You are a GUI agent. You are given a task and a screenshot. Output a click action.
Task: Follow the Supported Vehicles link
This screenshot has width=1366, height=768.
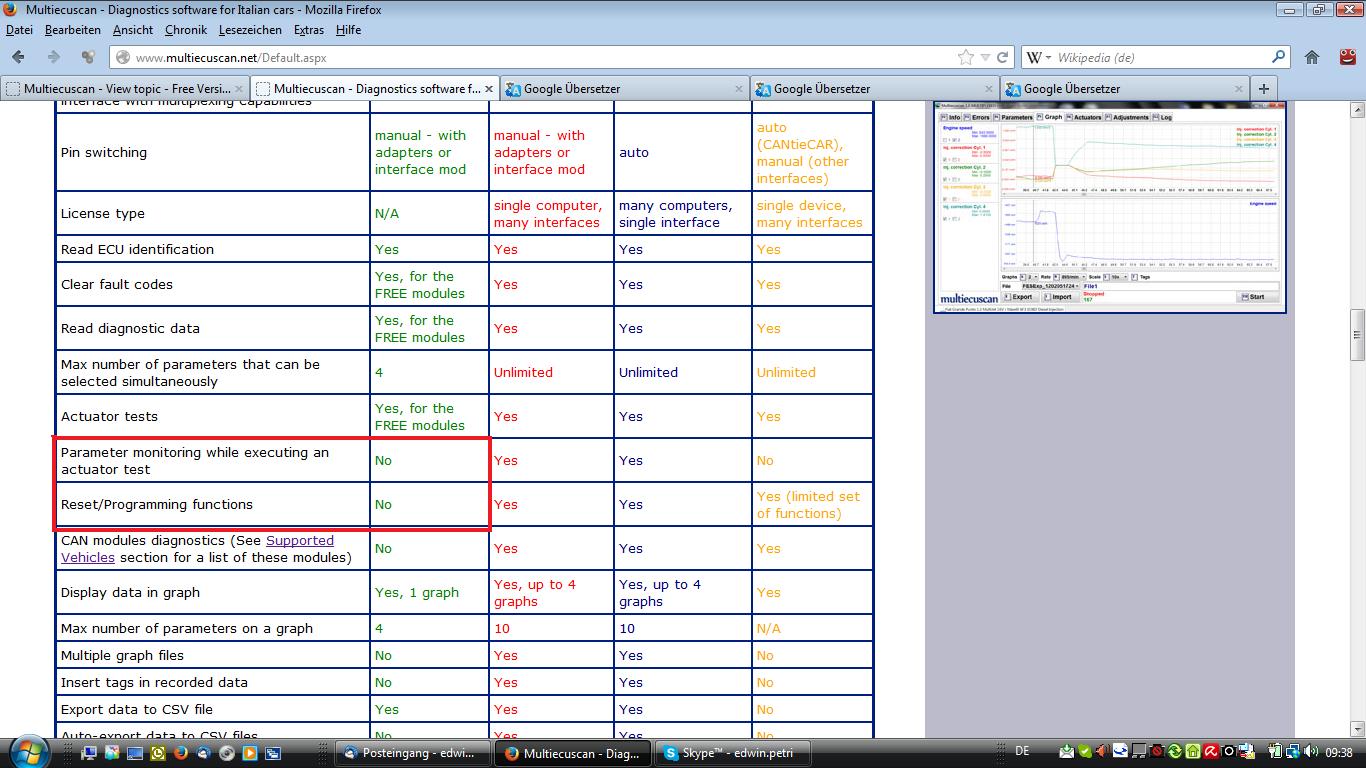[x=197, y=549]
